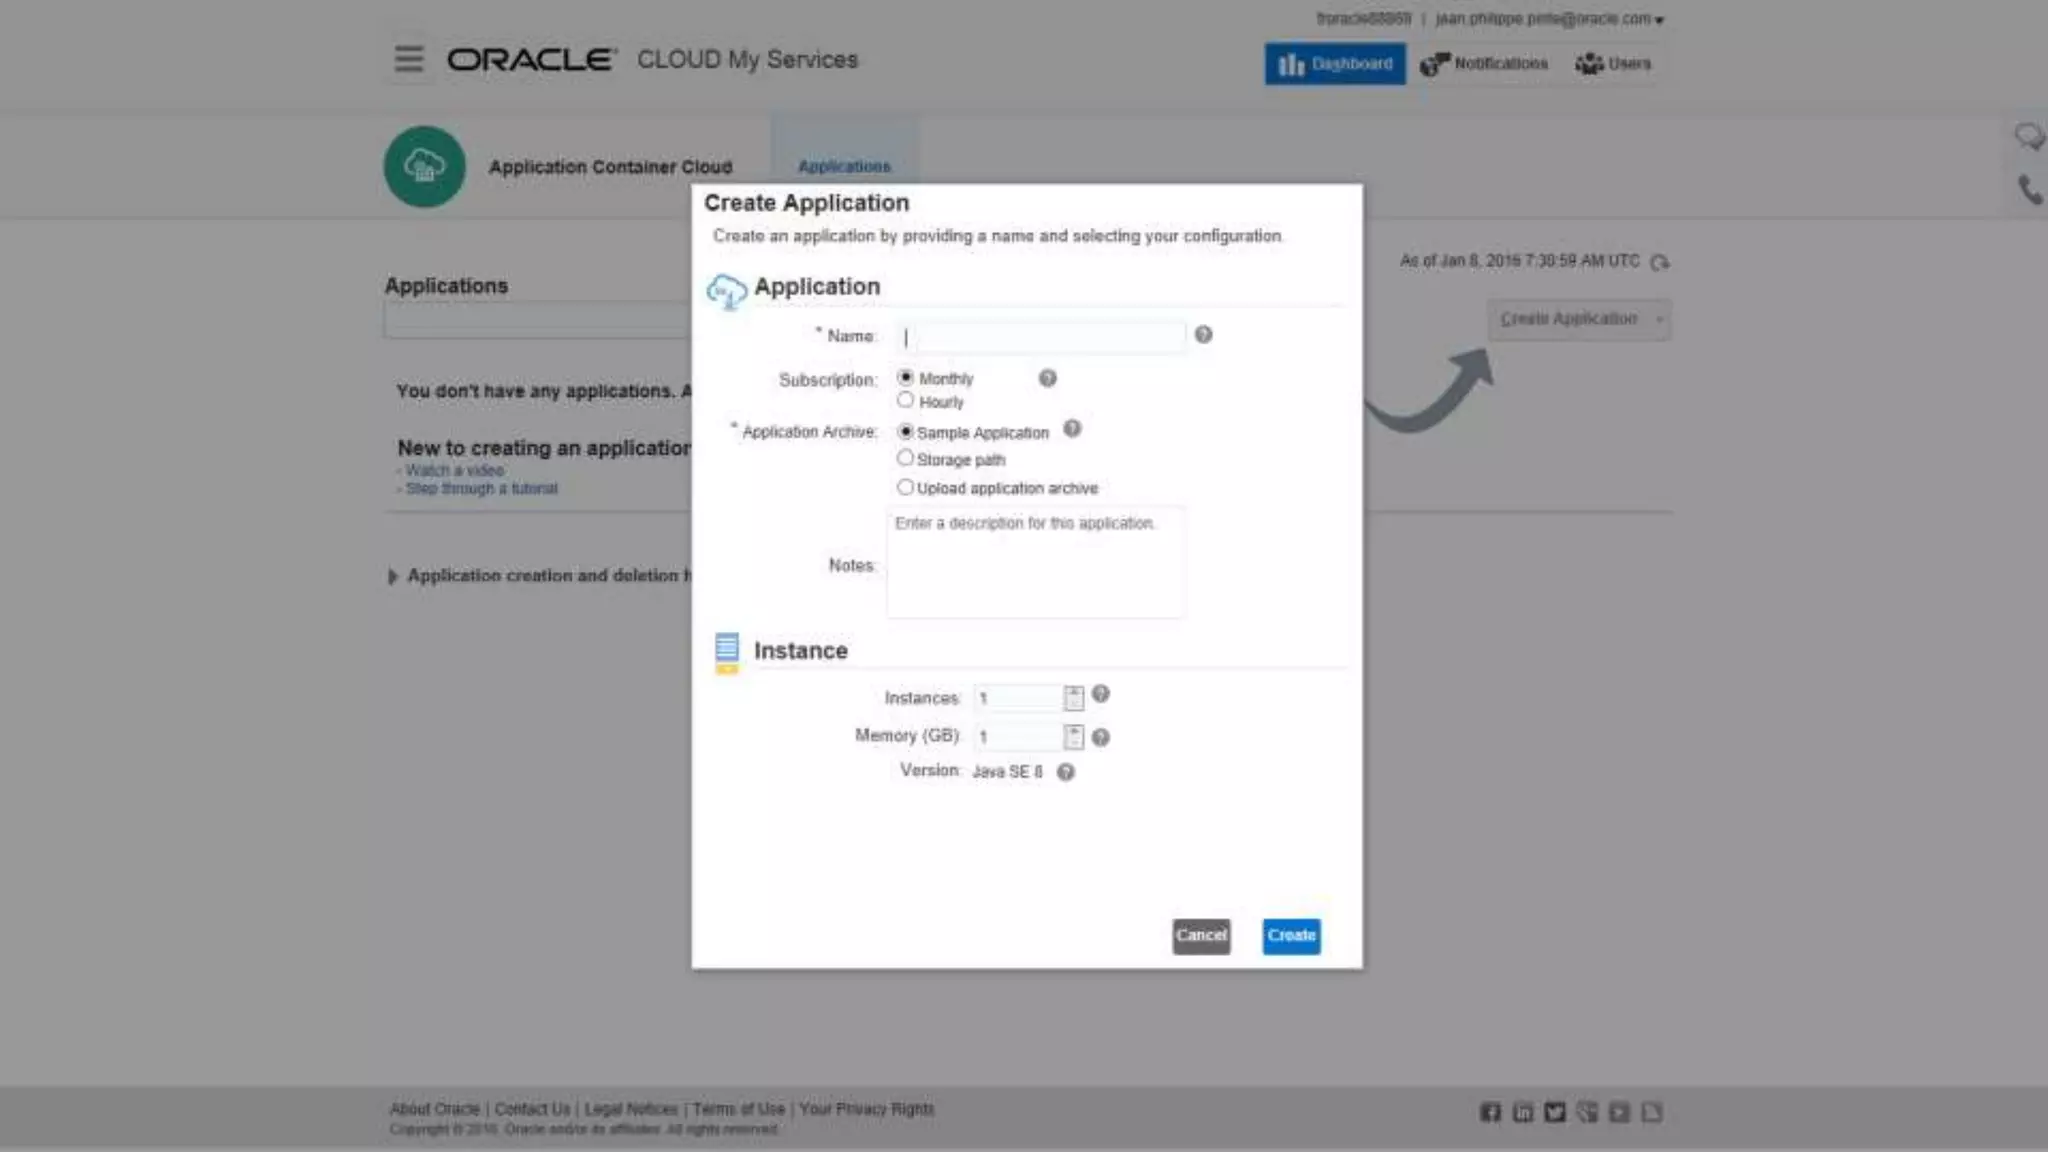The width and height of the screenshot is (2048, 1152).
Task: Click the 'Java SE 8' version value
Action: [x=1007, y=772]
